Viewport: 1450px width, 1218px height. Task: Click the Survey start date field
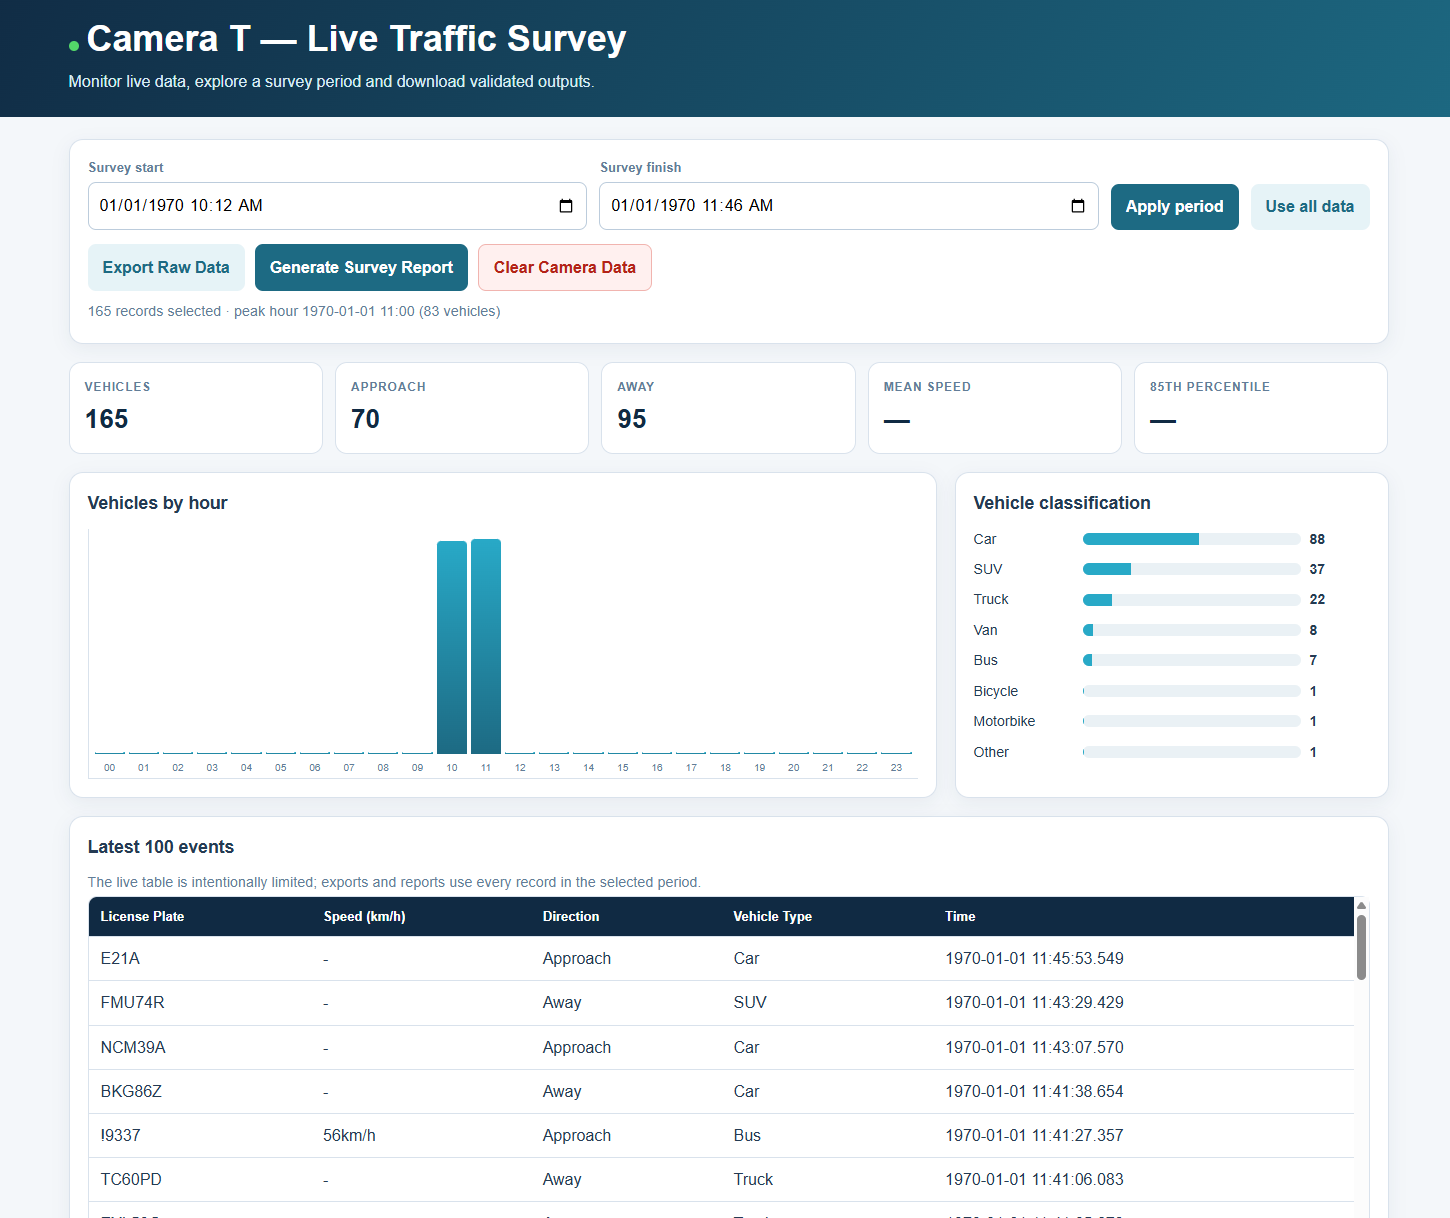(x=337, y=206)
